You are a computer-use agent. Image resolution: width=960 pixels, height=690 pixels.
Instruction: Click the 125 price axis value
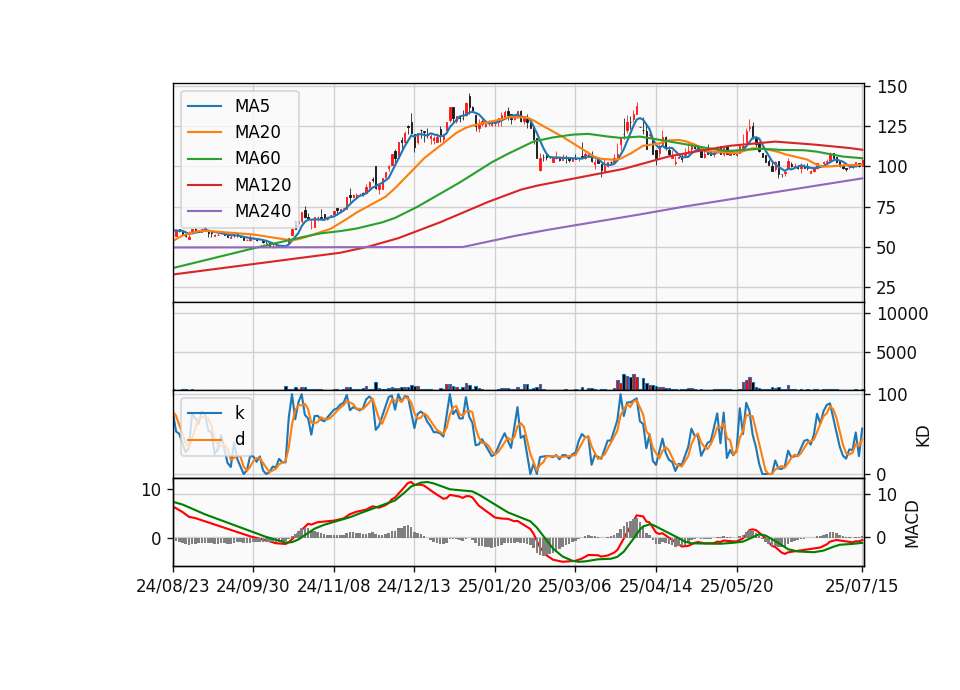pyautogui.click(x=892, y=127)
